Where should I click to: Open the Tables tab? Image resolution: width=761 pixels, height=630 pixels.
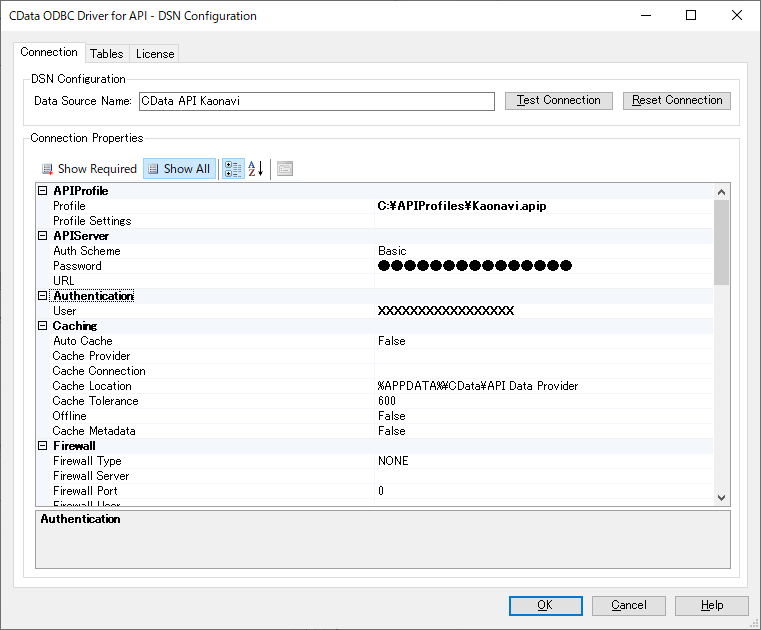point(107,54)
